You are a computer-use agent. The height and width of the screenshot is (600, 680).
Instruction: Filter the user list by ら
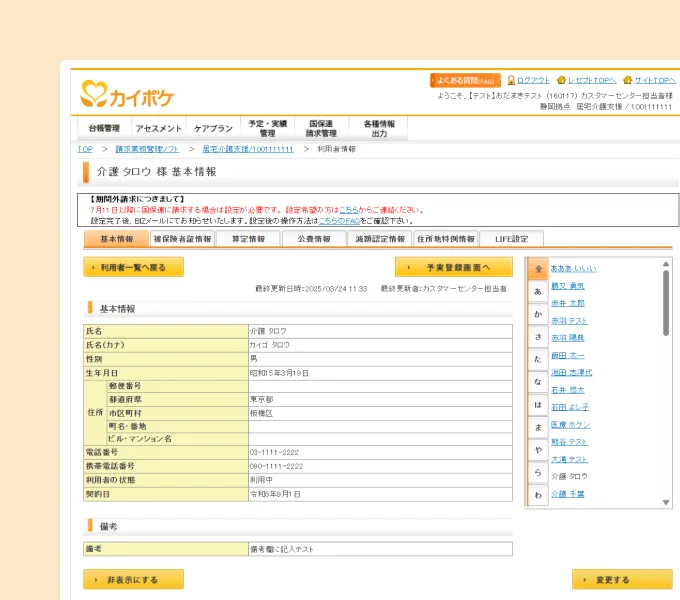pos(538,472)
